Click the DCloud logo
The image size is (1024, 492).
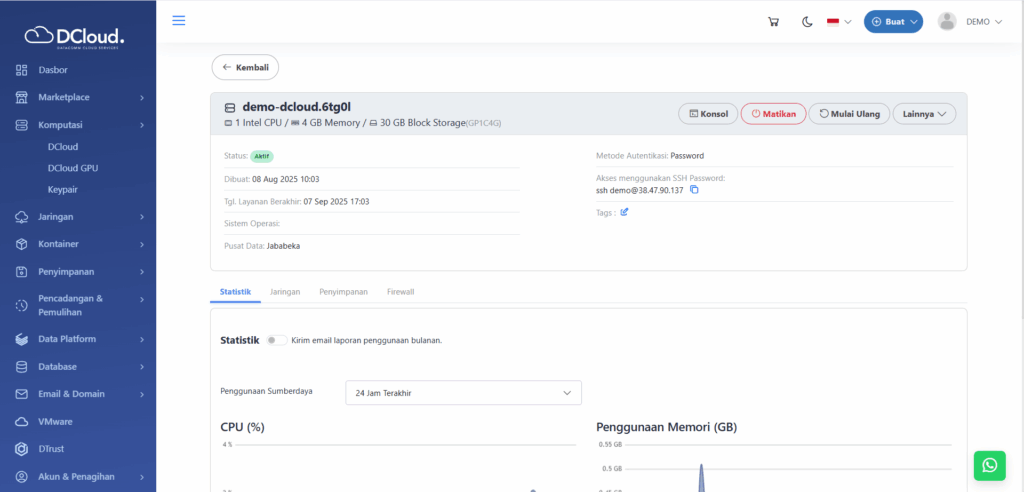coord(77,37)
